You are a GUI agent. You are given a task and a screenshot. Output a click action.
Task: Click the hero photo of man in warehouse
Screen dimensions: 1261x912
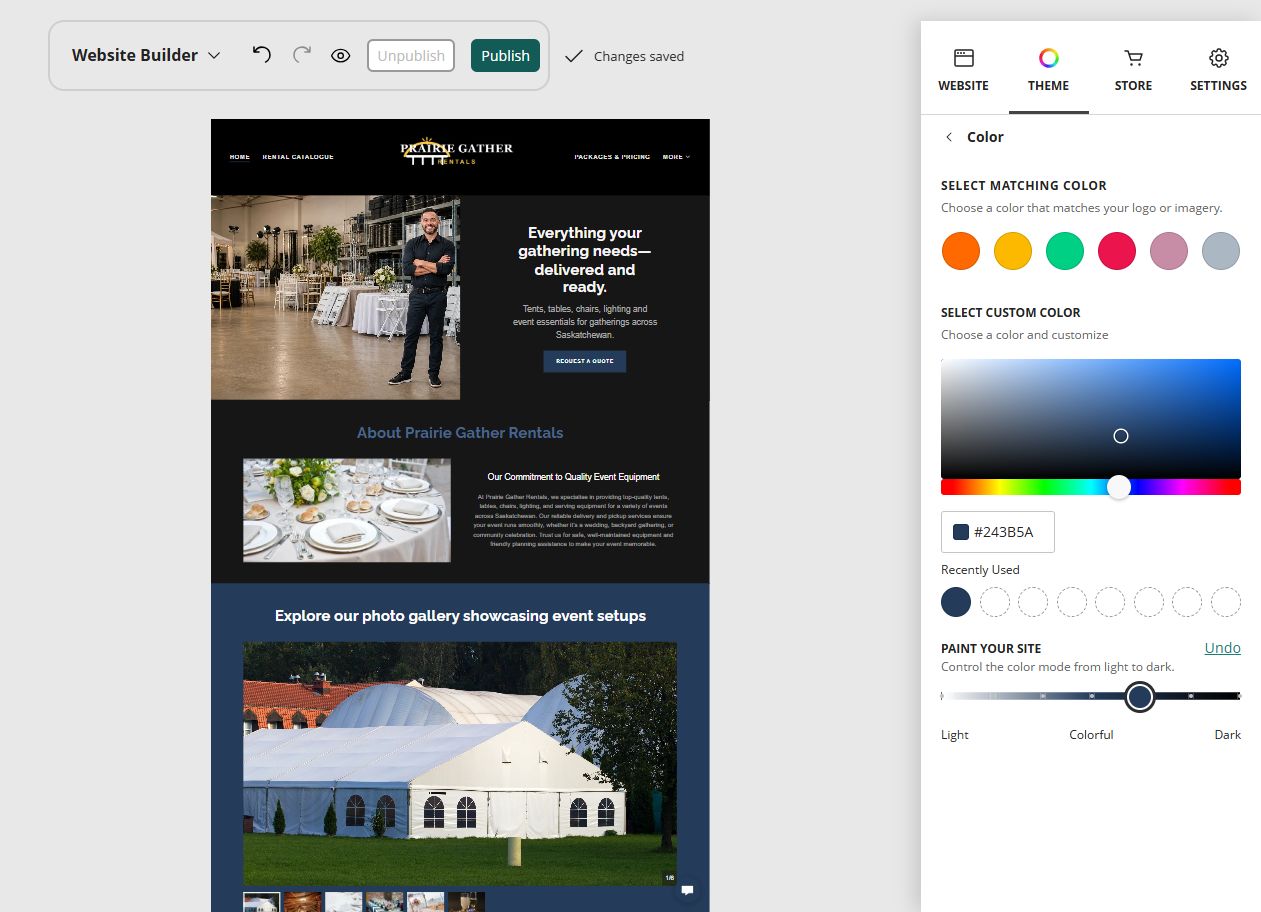point(335,297)
